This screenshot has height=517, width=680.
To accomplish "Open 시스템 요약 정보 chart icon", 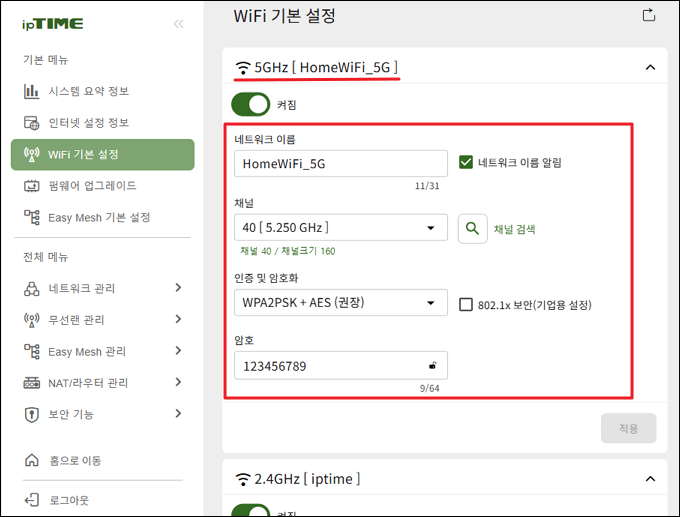I will point(31,91).
